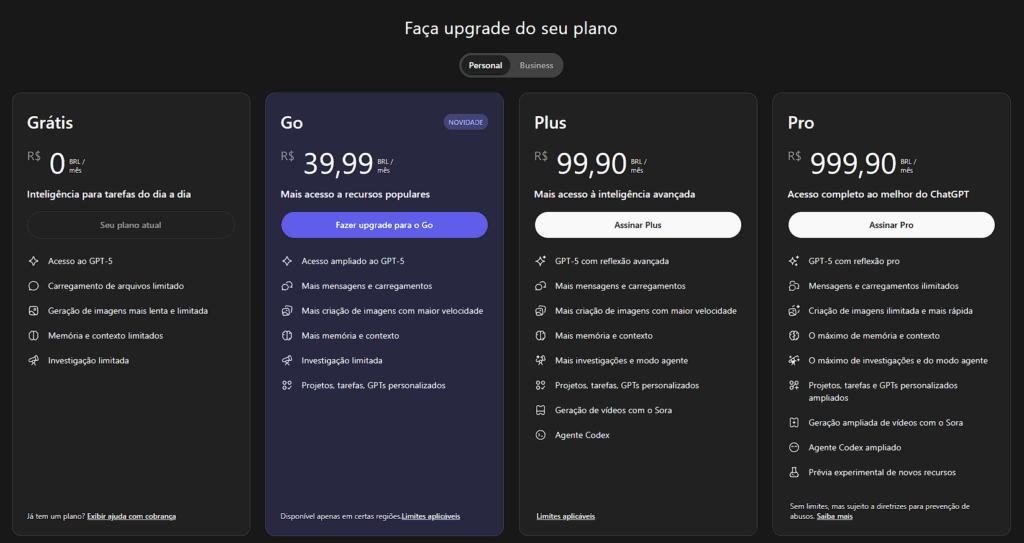Click the Assinar Pro button

coord(891,225)
